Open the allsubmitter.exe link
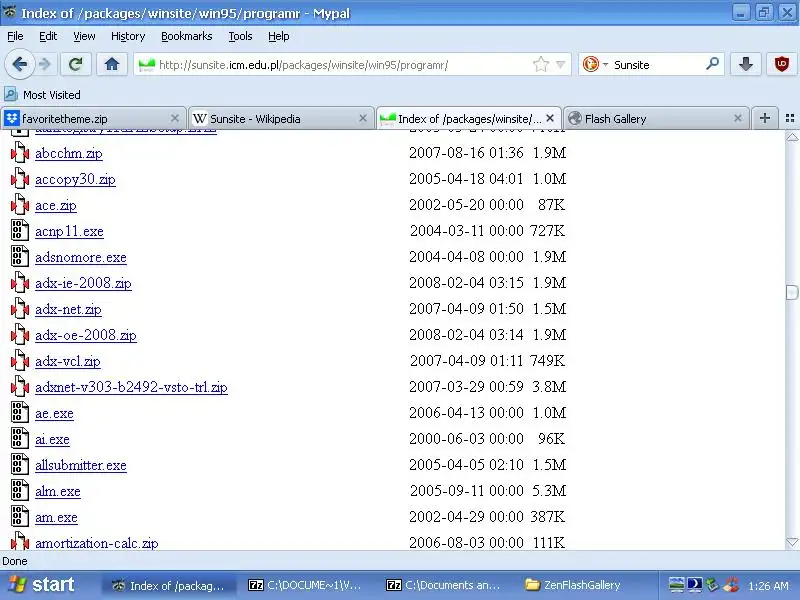 (x=81, y=465)
